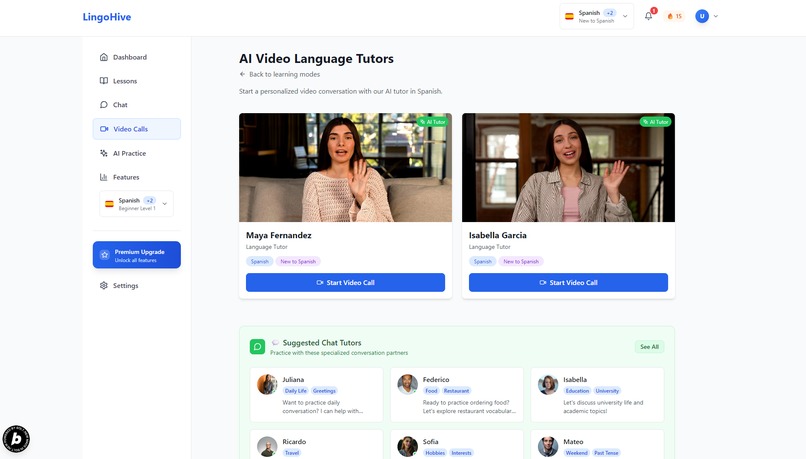Click the streak flame counter 15
The height and width of the screenshot is (459, 806).
pos(674,16)
